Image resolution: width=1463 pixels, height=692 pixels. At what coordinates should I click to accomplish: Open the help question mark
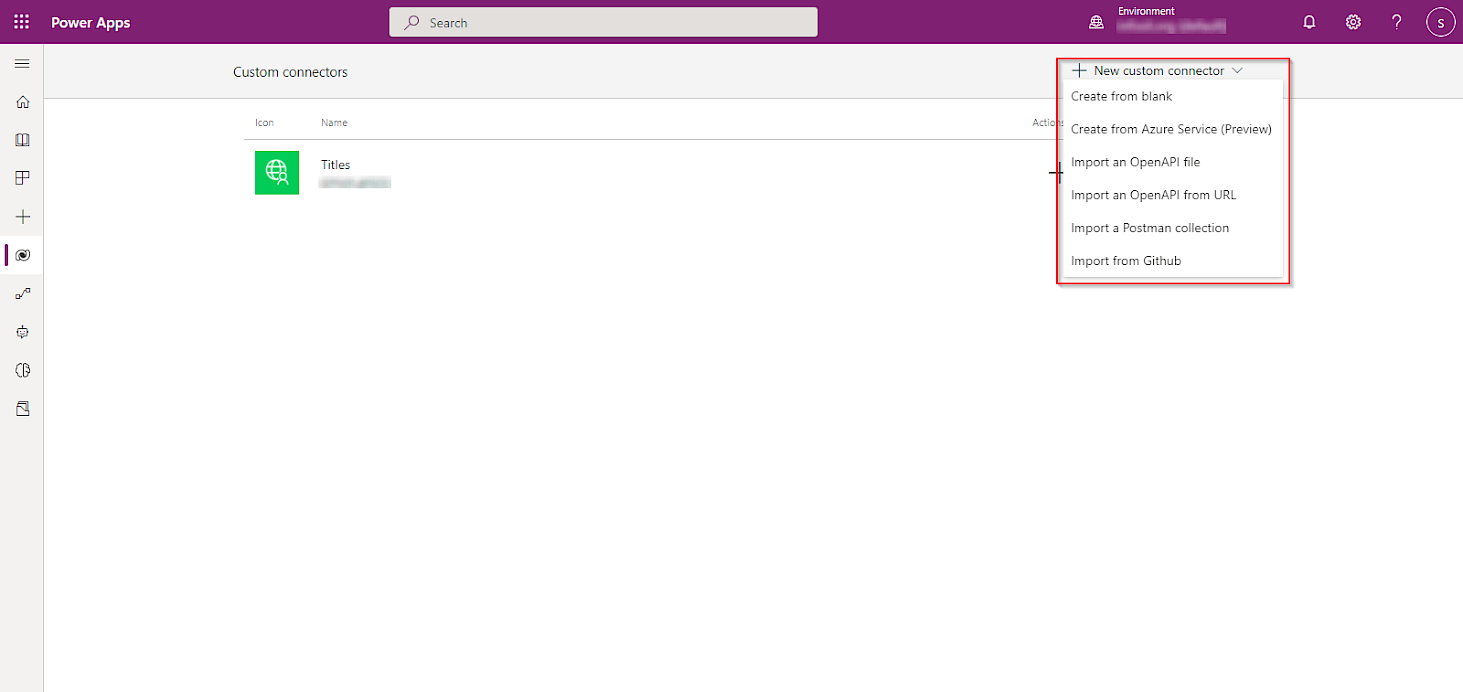click(1397, 22)
